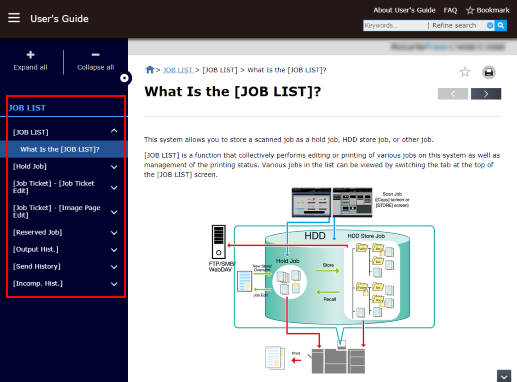Click the Expand all plus icon

pyautogui.click(x=30, y=55)
